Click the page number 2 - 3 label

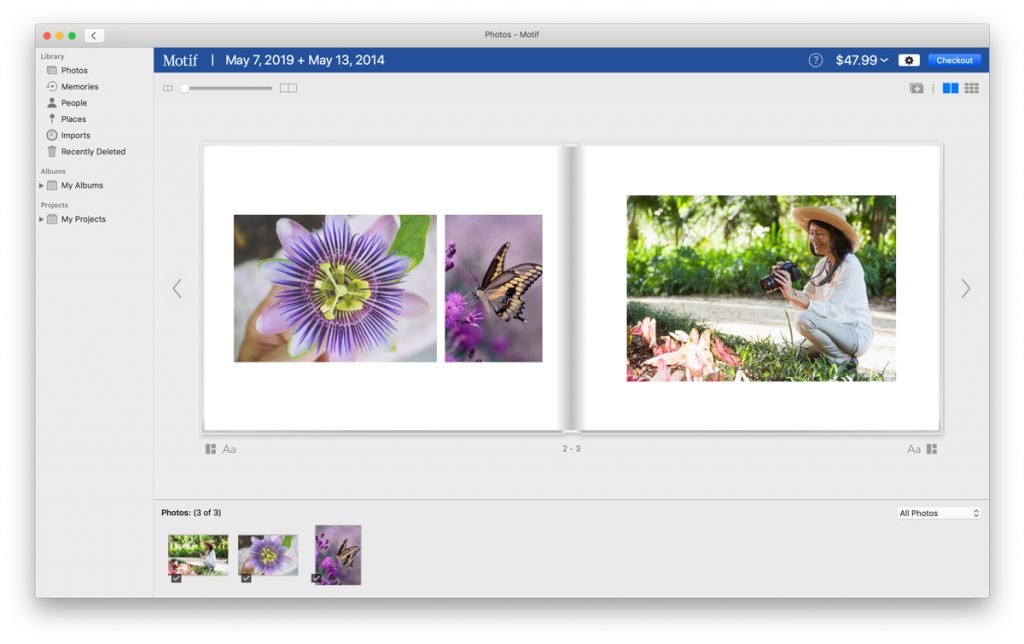tap(571, 449)
